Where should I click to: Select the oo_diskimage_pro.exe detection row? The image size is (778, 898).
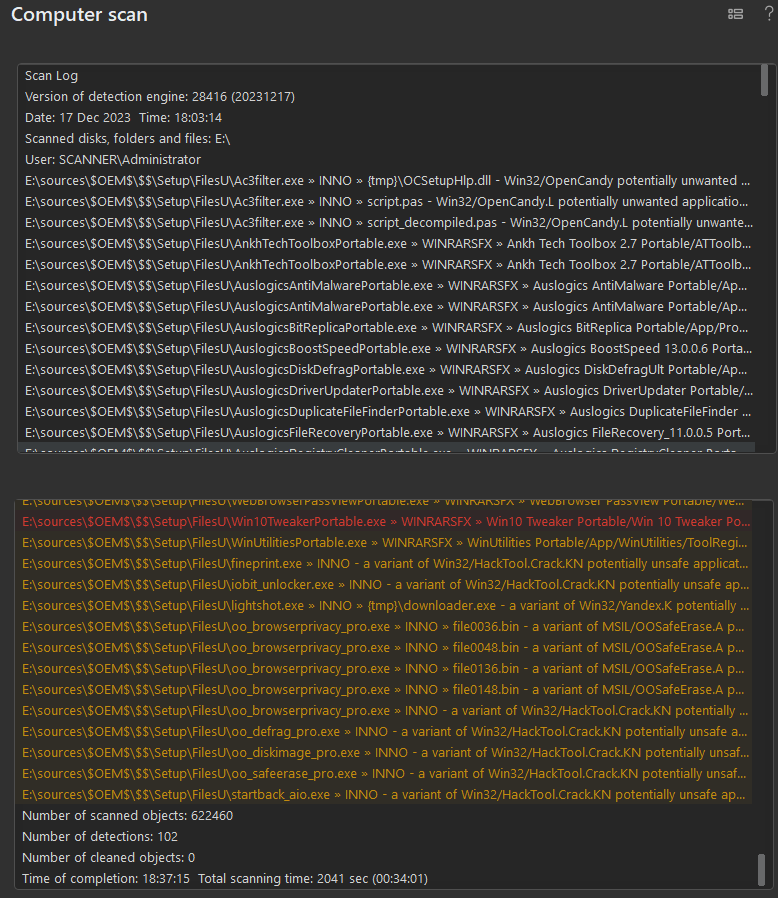(x=386, y=753)
